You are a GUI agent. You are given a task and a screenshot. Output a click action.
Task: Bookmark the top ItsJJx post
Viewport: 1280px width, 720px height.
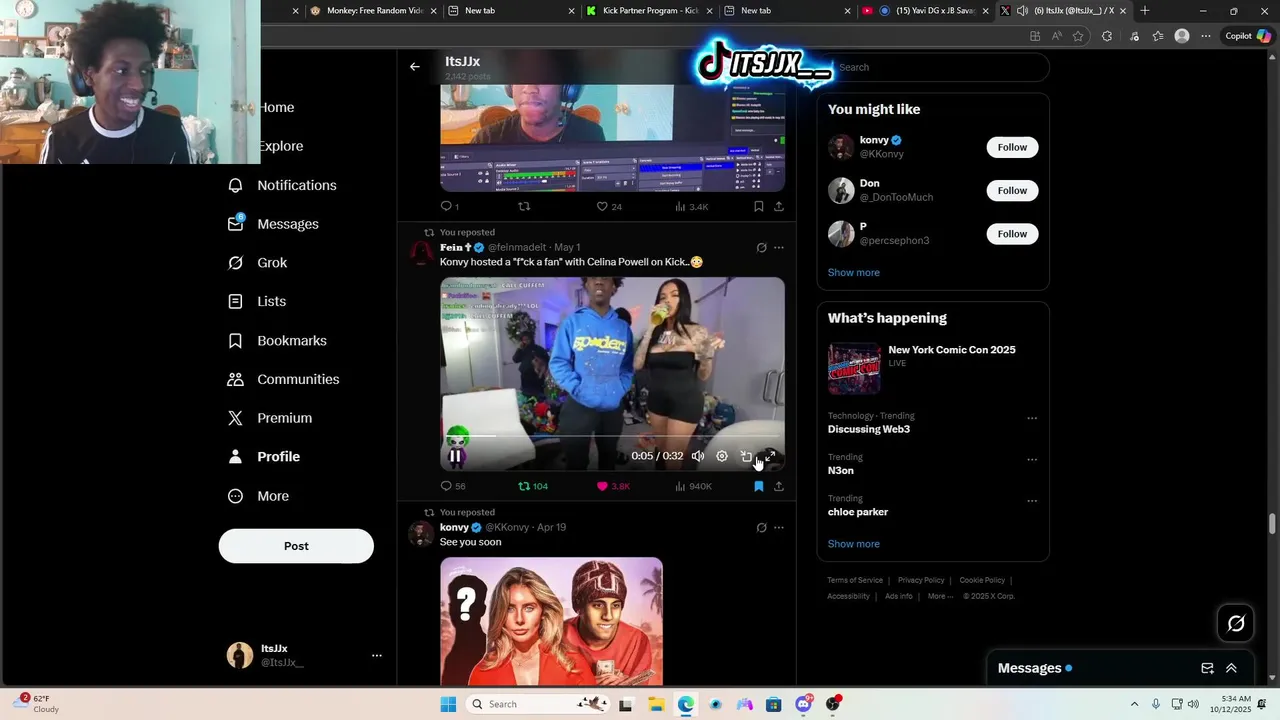click(x=758, y=206)
